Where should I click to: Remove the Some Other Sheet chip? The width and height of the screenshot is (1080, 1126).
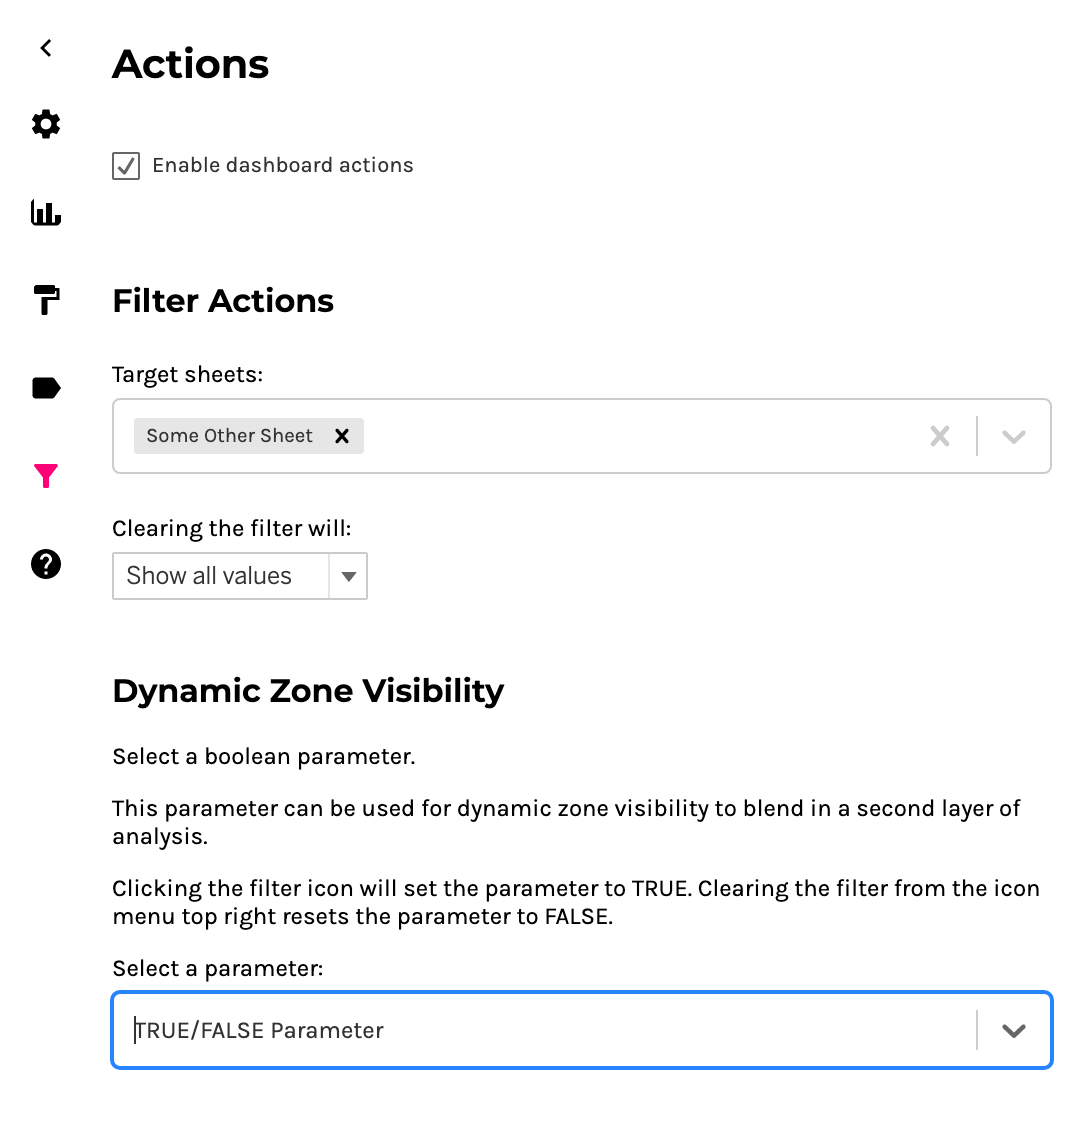tap(342, 436)
